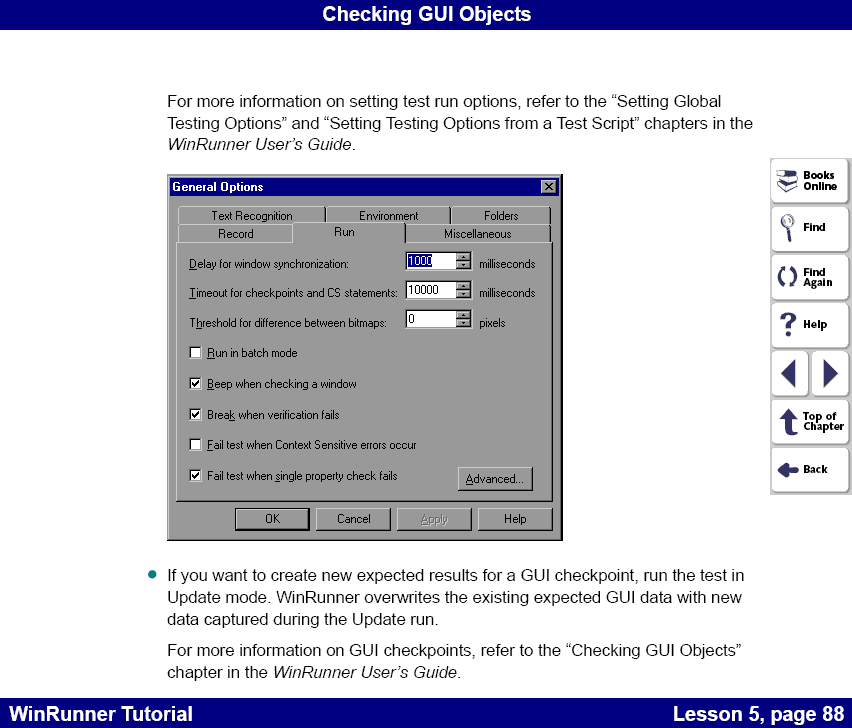Viewport: 852px width, 728px height.
Task: Go to the next page arrow
Action: 829,373
